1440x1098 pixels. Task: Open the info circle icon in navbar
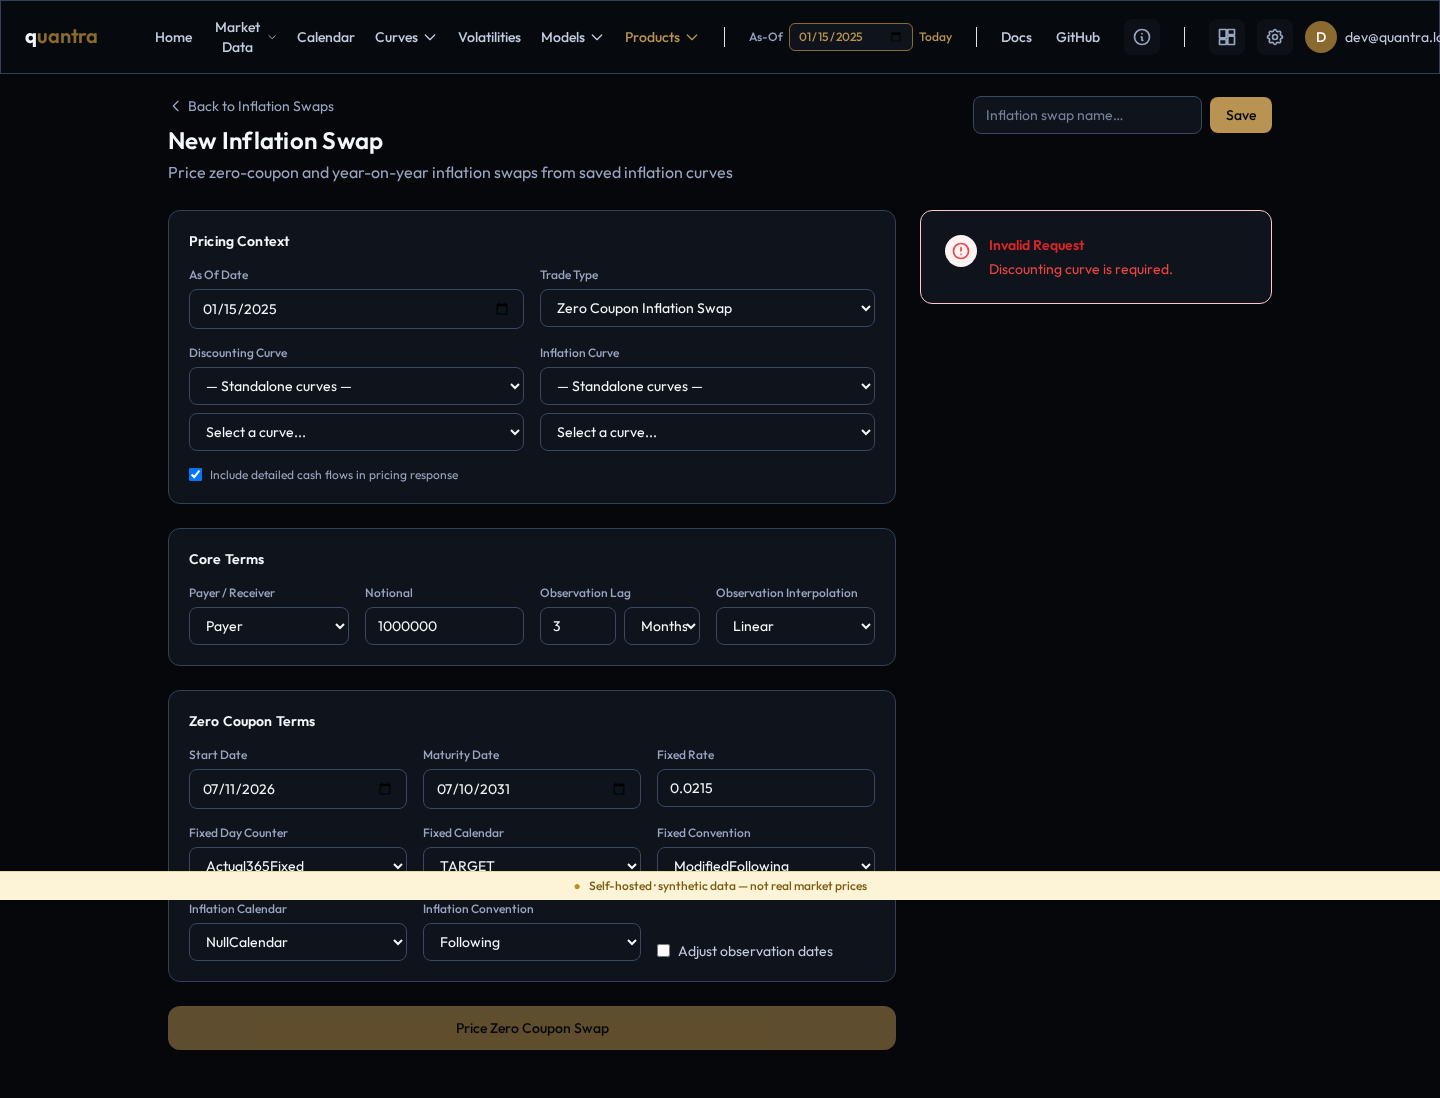[x=1142, y=37]
